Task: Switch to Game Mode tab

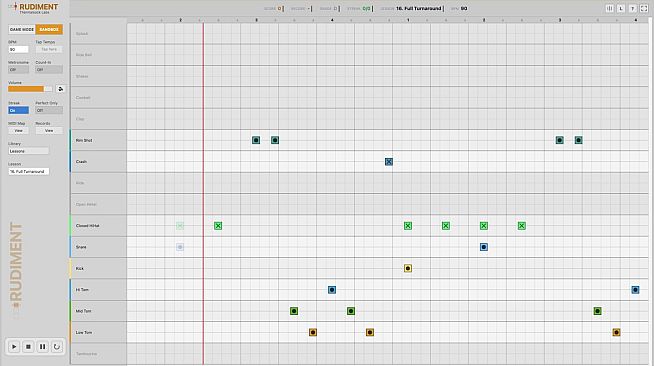Action: pos(22,30)
